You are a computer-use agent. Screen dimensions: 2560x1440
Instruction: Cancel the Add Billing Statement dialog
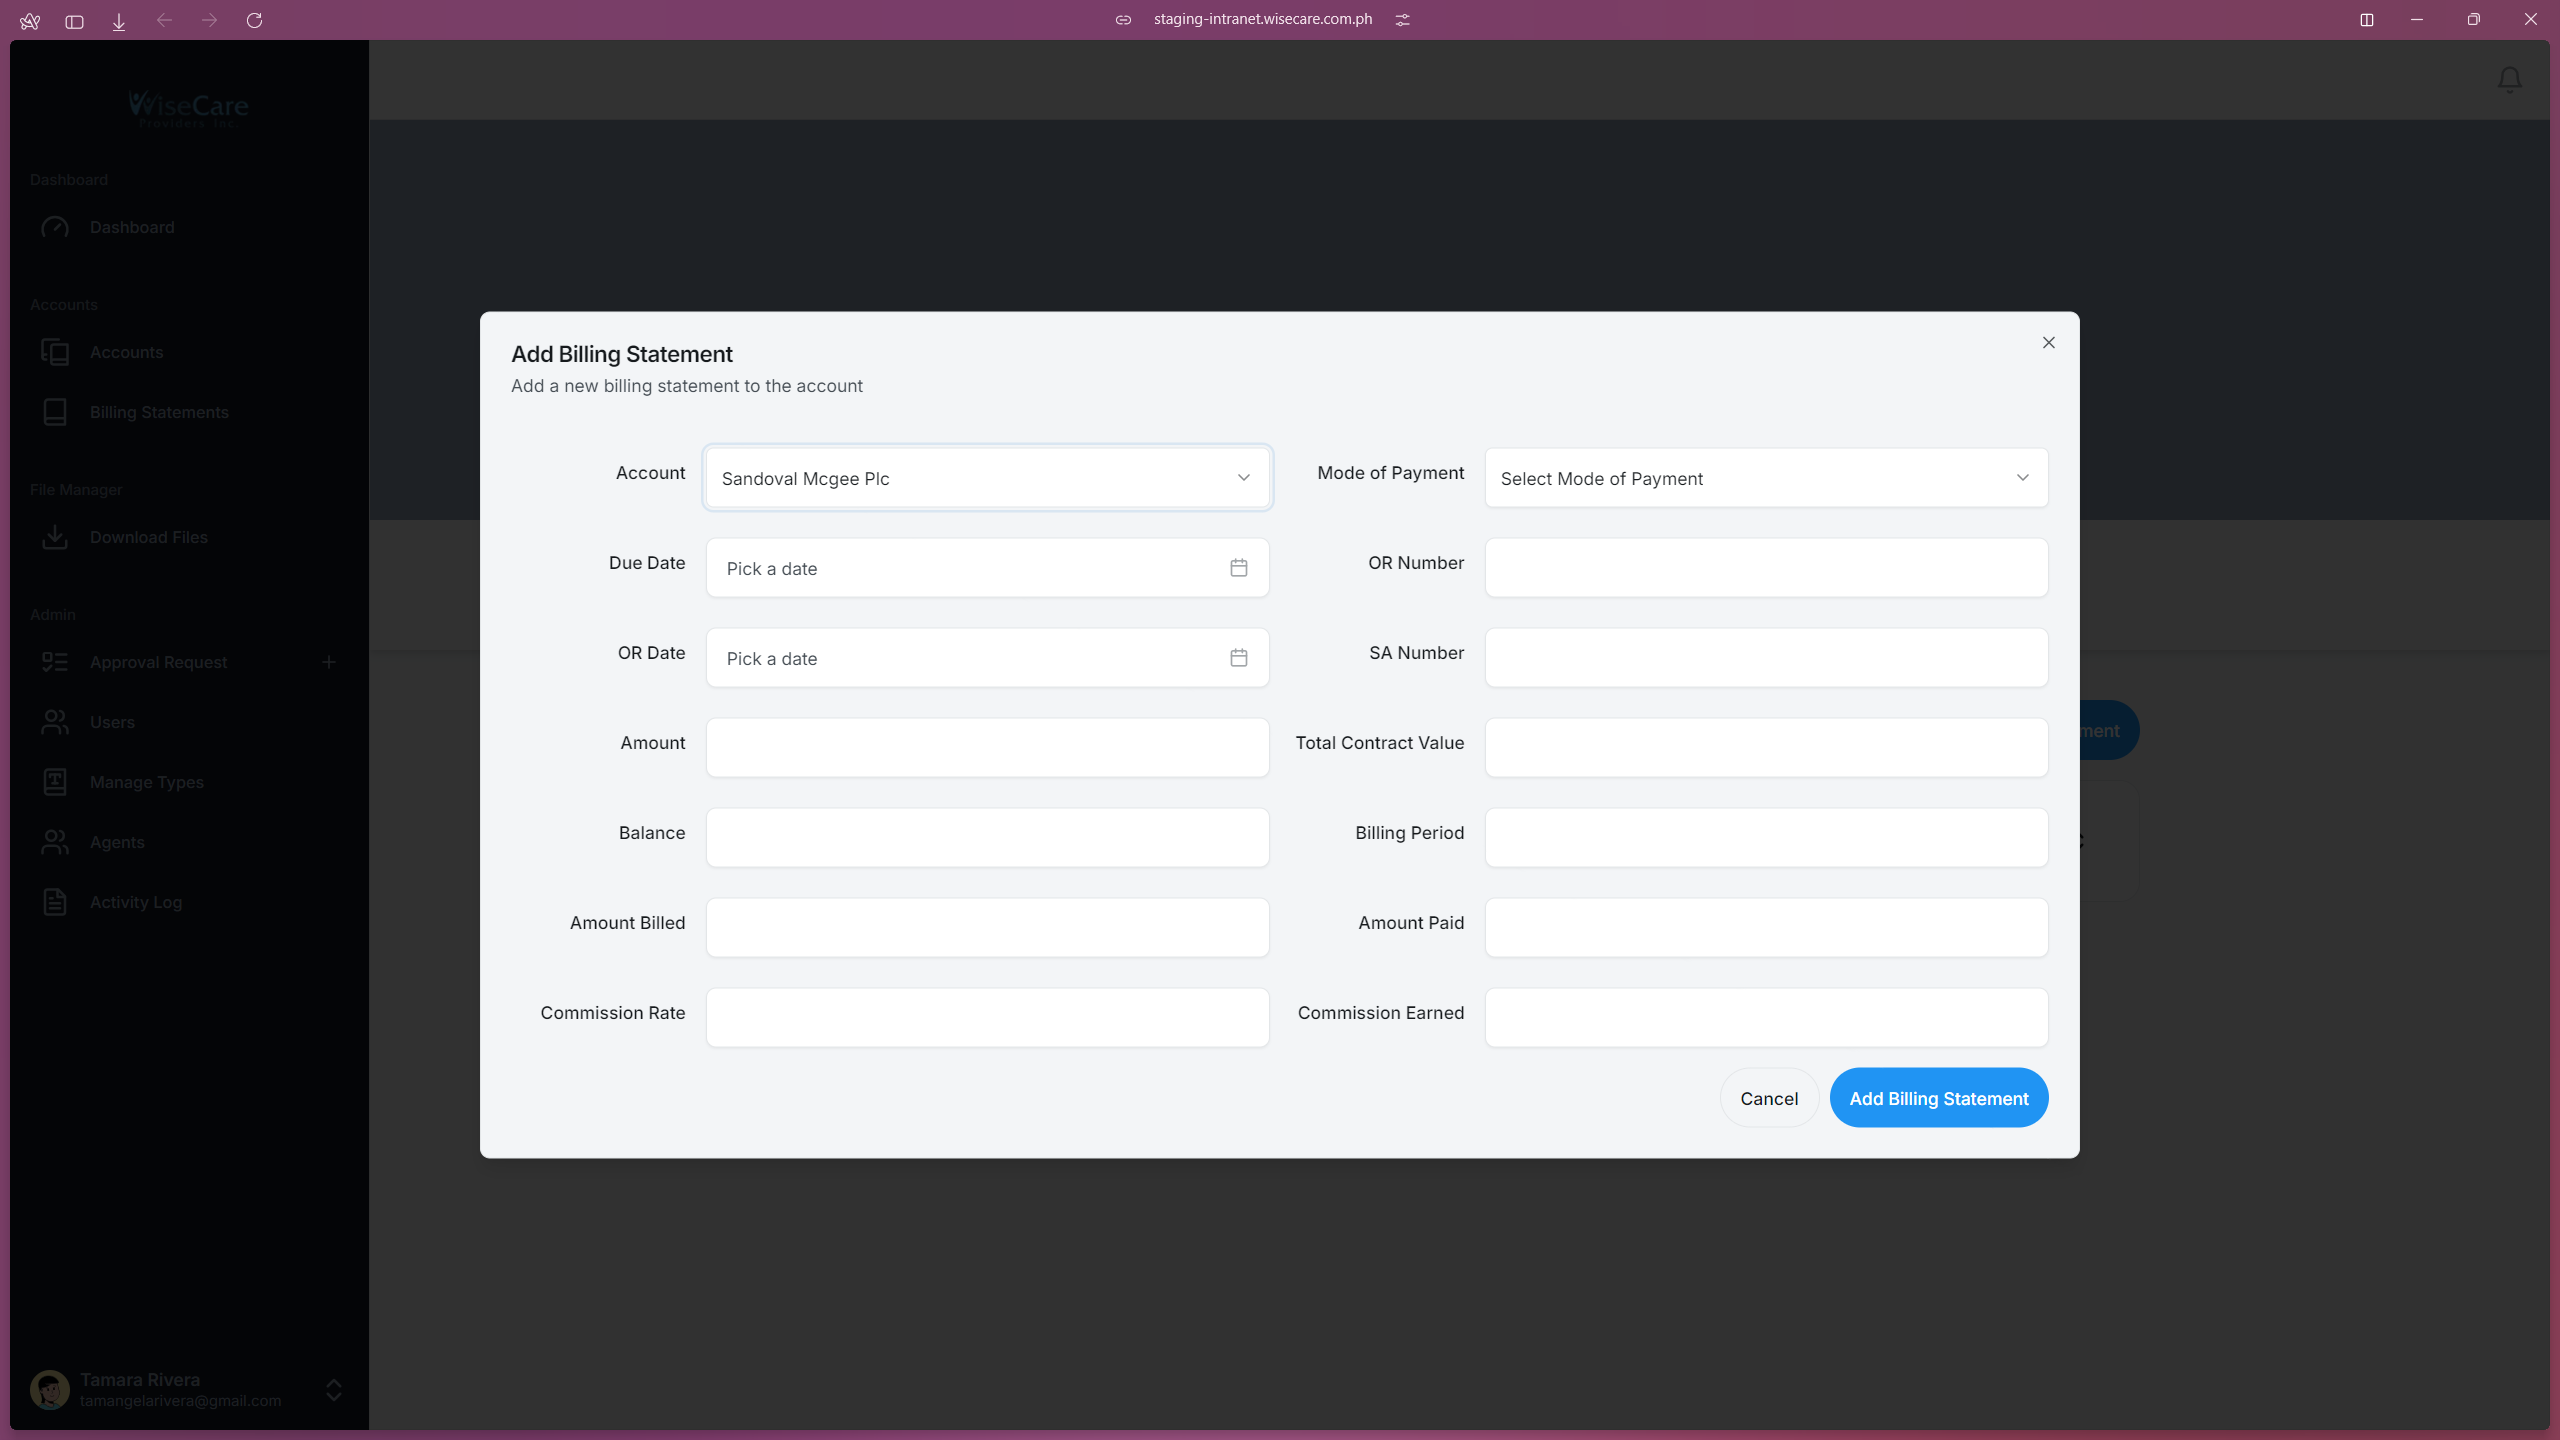1767,1097
